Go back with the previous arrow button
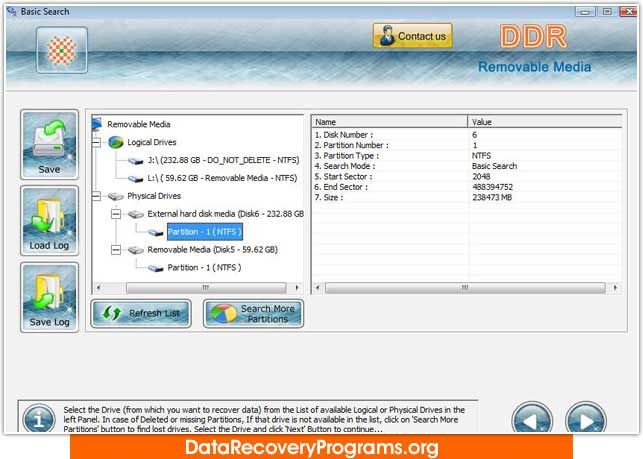643x459 pixels. click(532, 418)
